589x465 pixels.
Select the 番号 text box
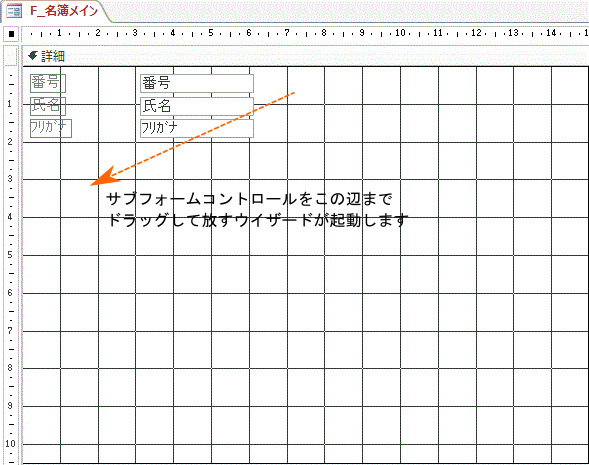197,83
